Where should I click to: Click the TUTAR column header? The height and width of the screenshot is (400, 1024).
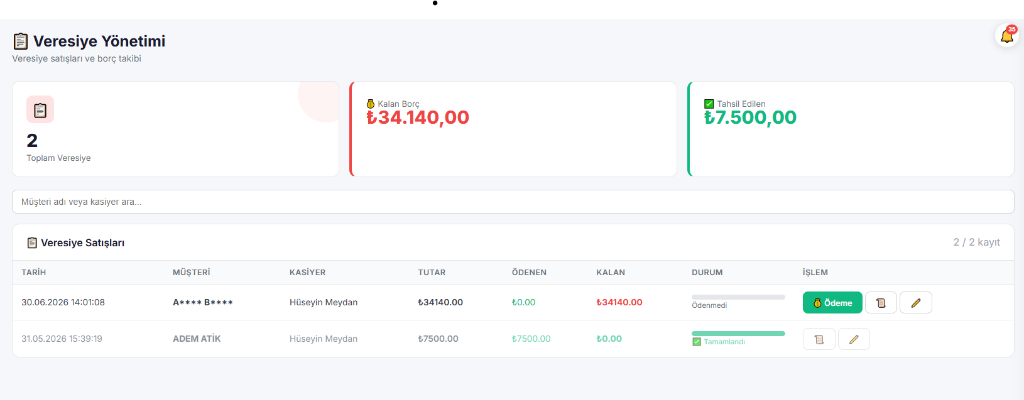coord(432,272)
